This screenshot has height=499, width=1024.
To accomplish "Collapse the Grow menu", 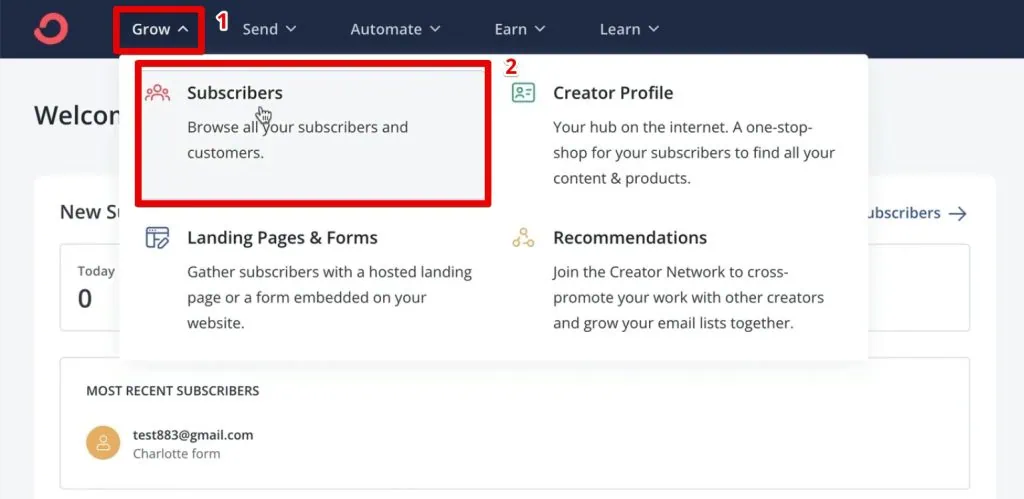I will point(160,29).
